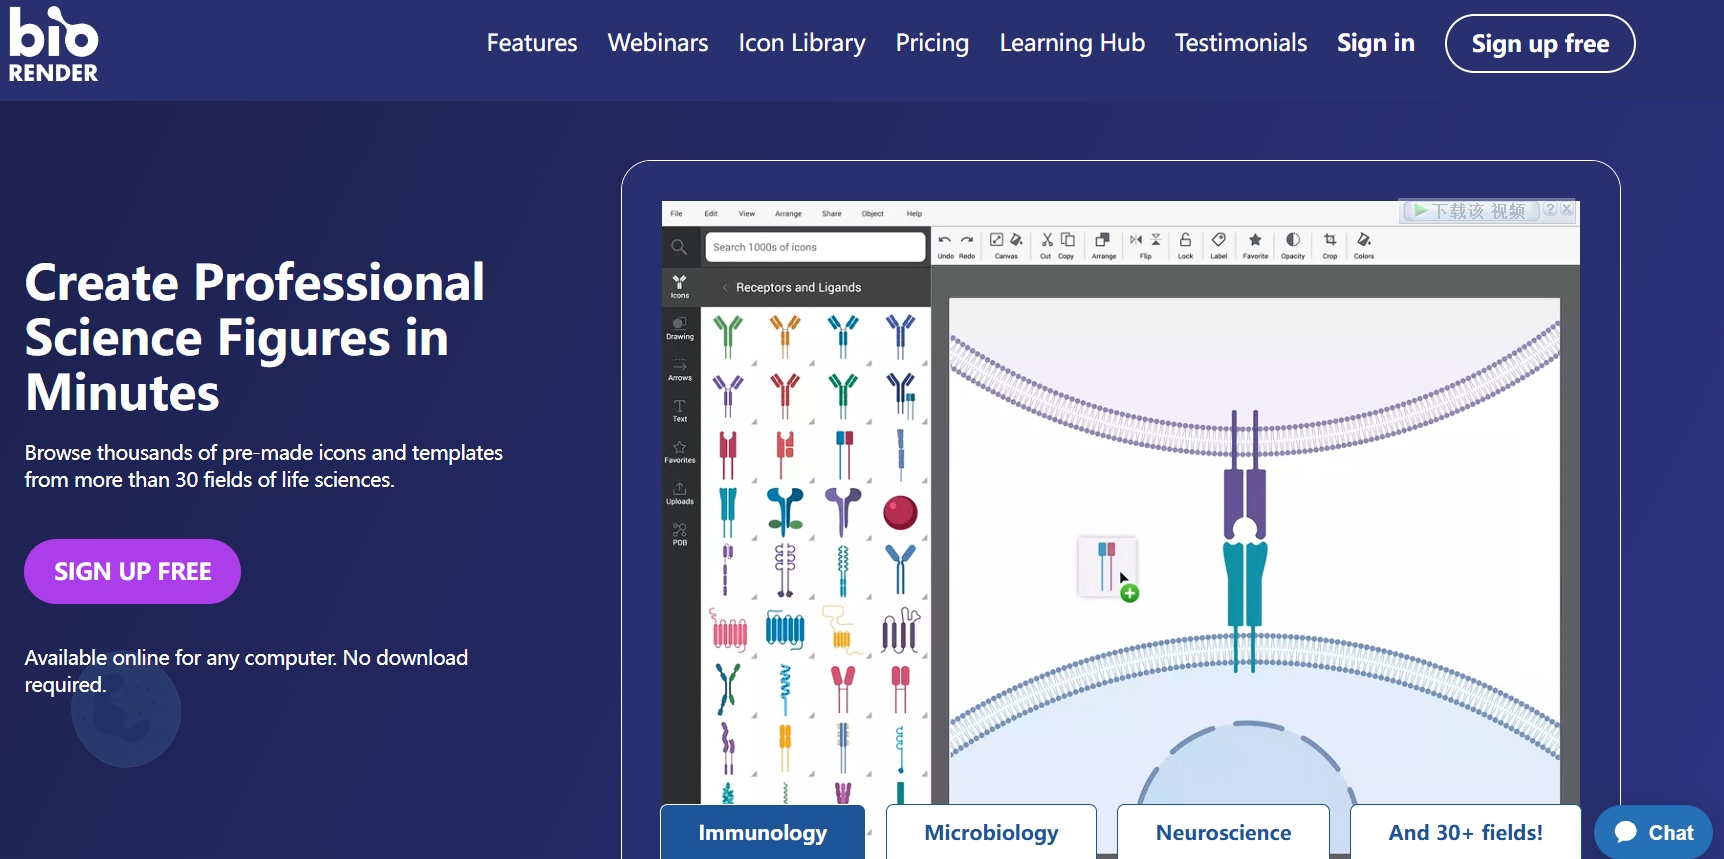Open the Edit menu in the editor
The height and width of the screenshot is (859, 1724).
point(711,214)
